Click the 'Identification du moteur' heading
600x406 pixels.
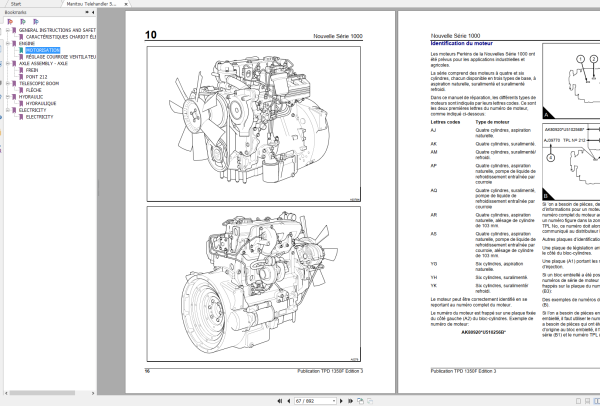(461, 43)
